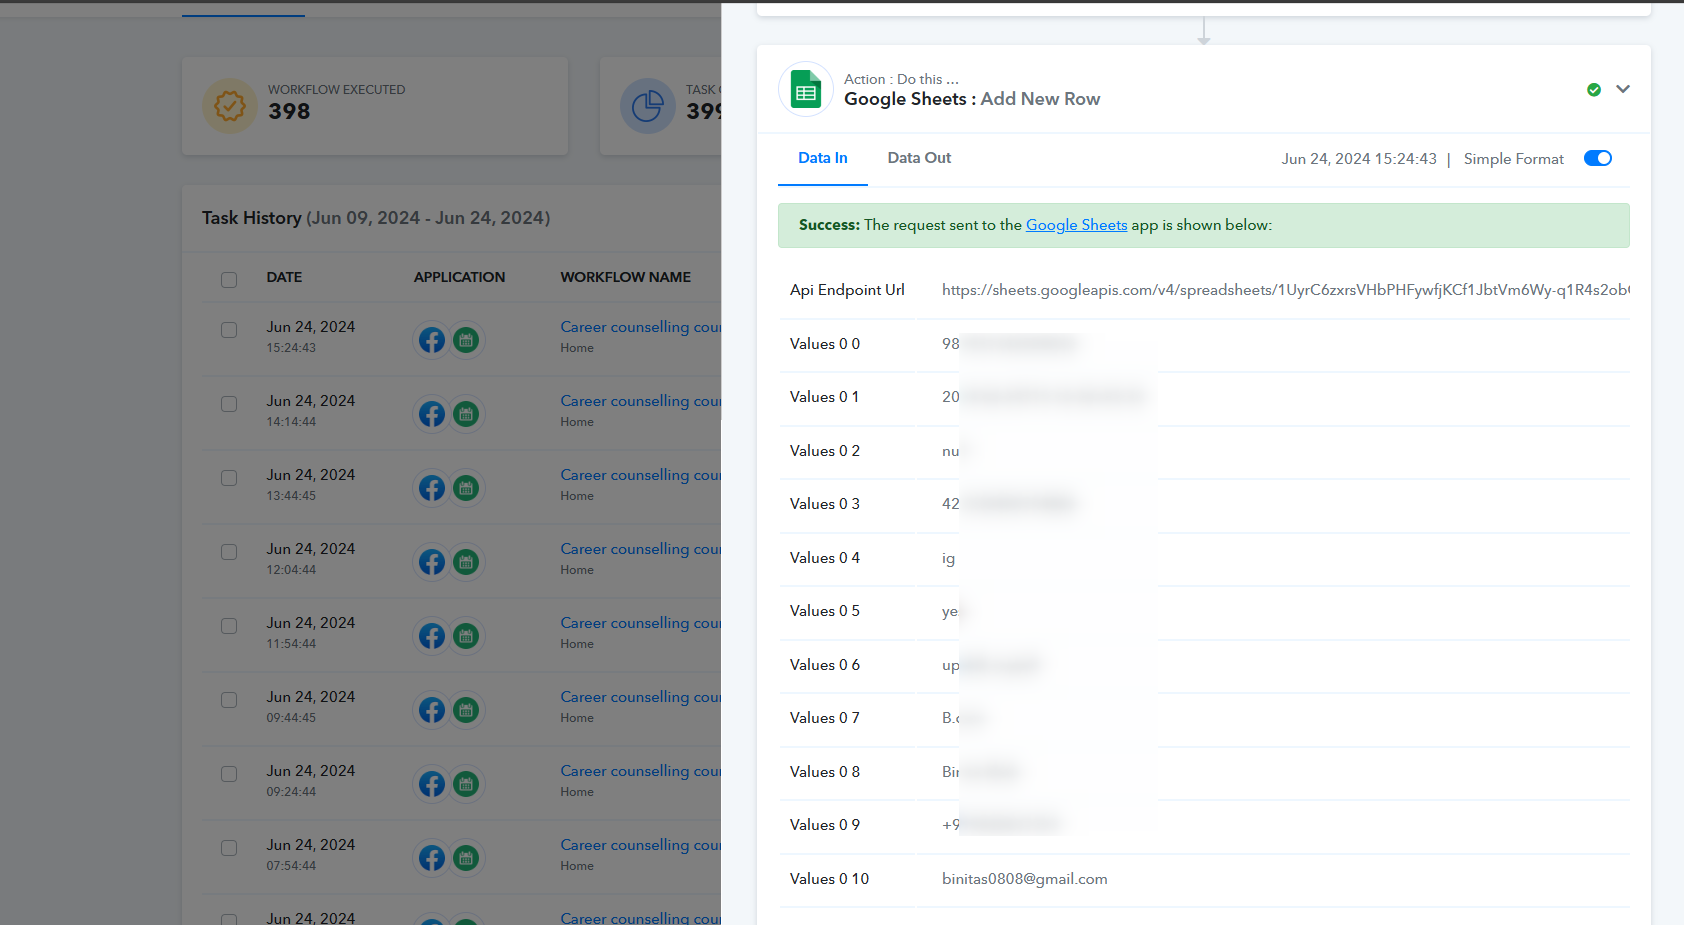The width and height of the screenshot is (1684, 925).
Task: Click Google Sheets icon in the 15:24:43 row
Action: point(466,340)
